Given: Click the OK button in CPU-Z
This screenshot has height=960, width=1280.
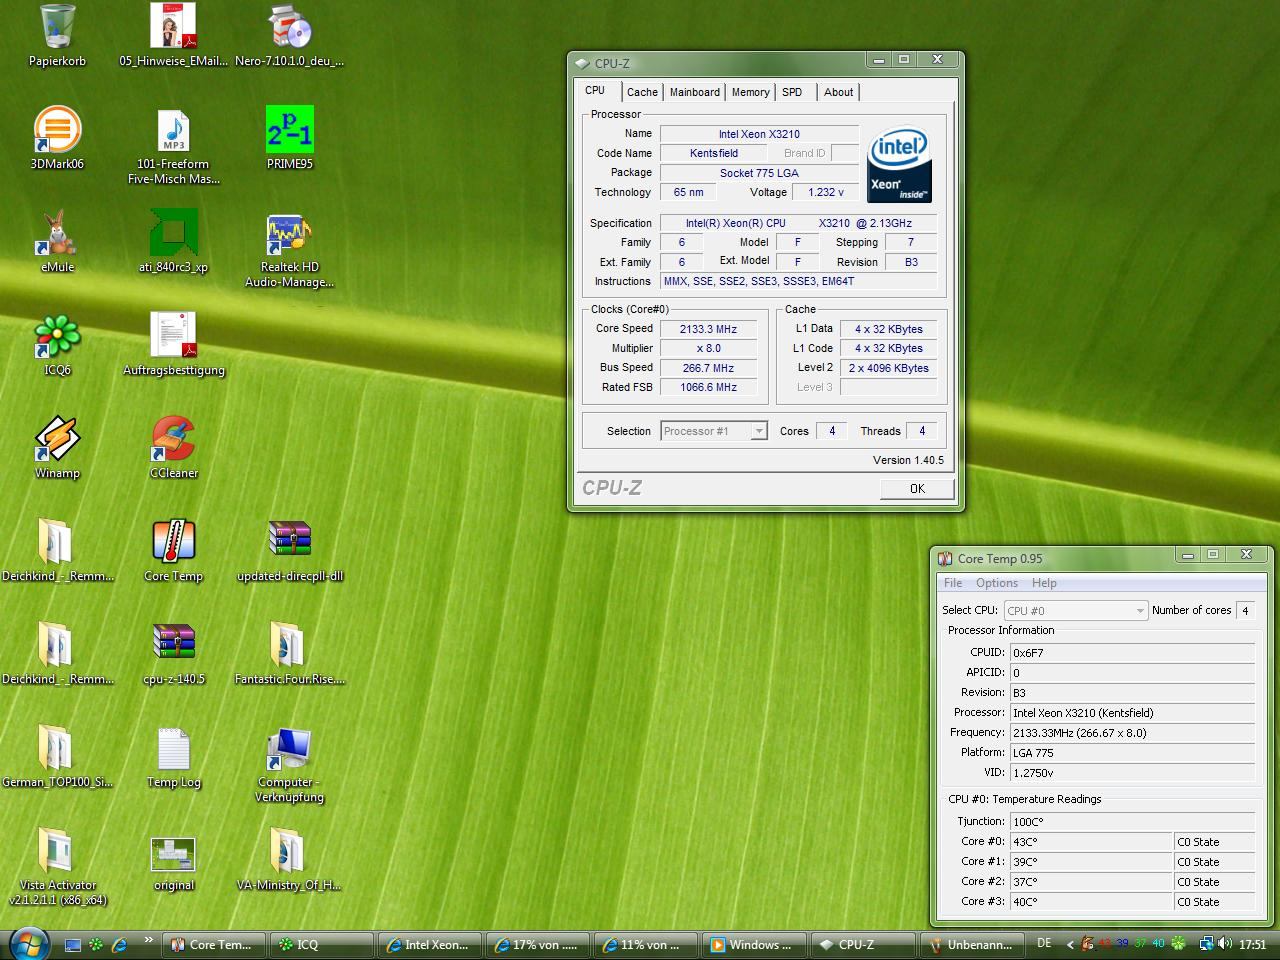Looking at the screenshot, I should pos(917,488).
